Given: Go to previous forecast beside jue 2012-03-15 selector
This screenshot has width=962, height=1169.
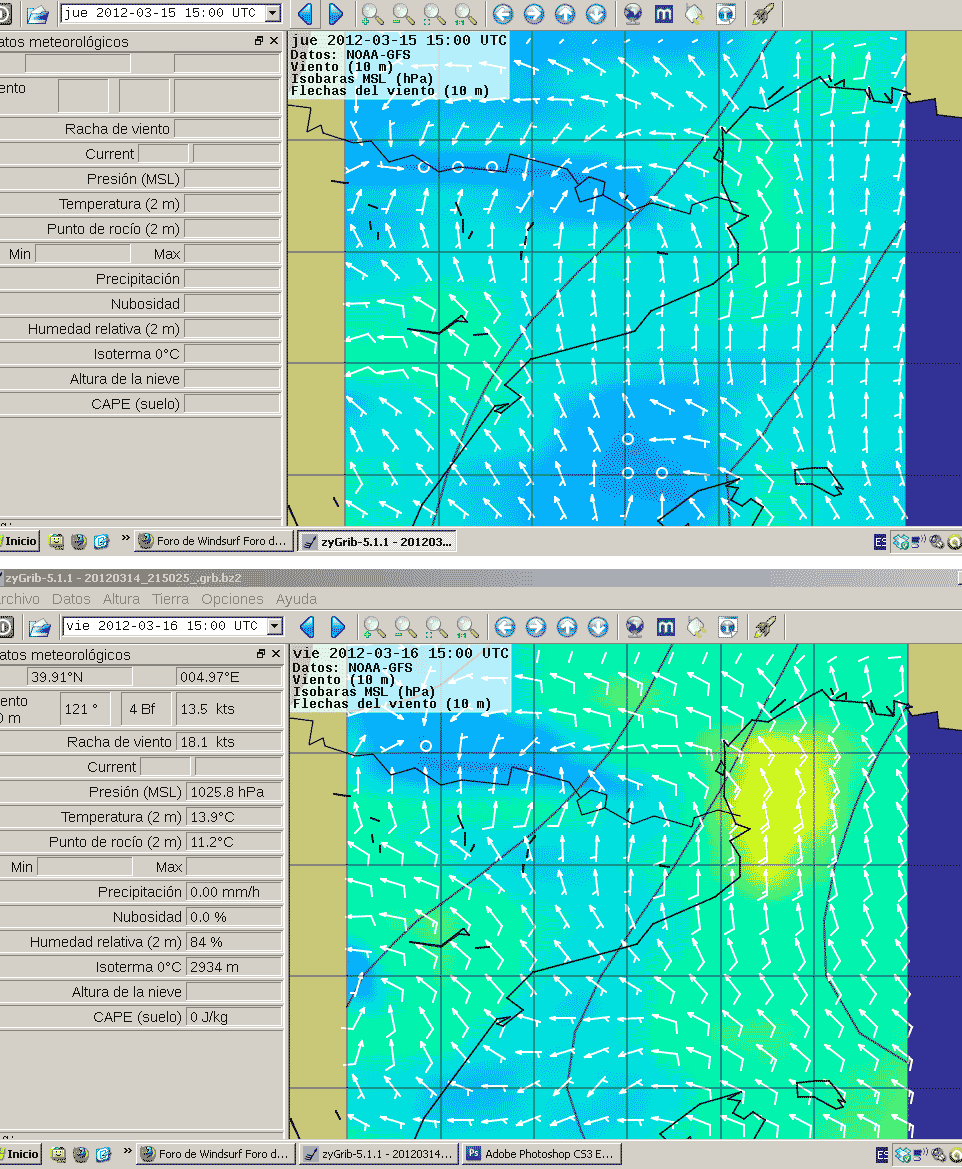Looking at the screenshot, I should 305,14.
